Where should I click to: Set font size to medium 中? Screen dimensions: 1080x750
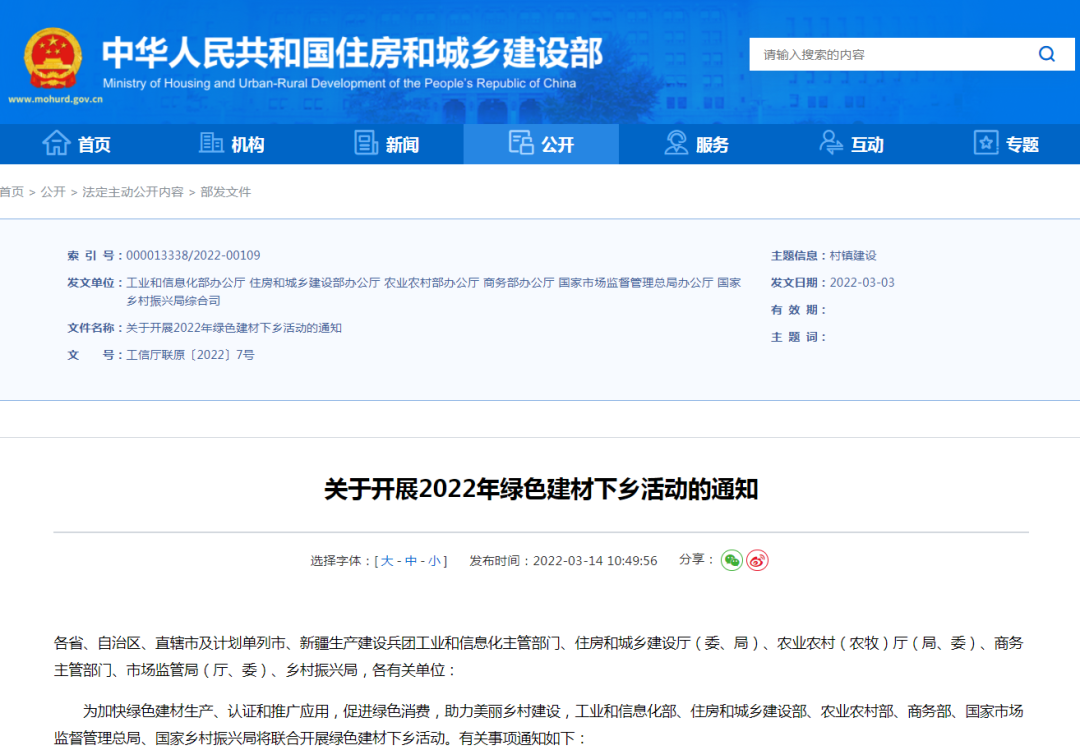[411, 561]
